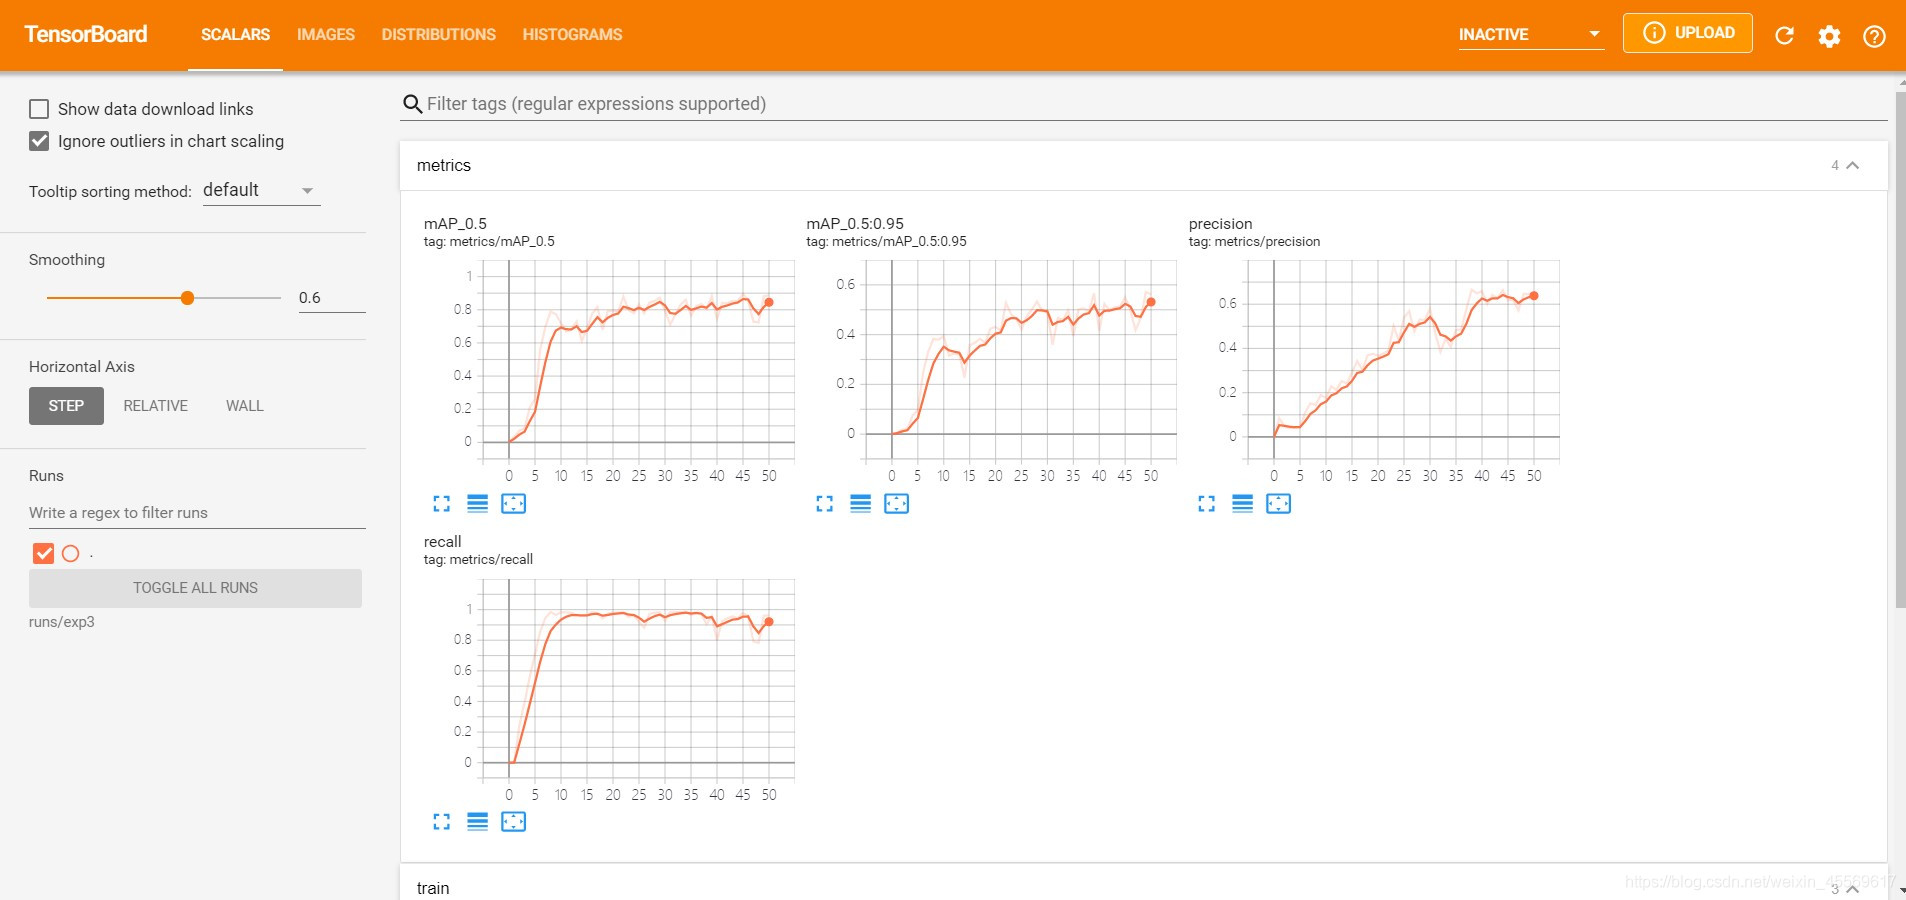Expand the mAP_0.5 chart to full size
The height and width of the screenshot is (900, 1906).
pos(441,504)
